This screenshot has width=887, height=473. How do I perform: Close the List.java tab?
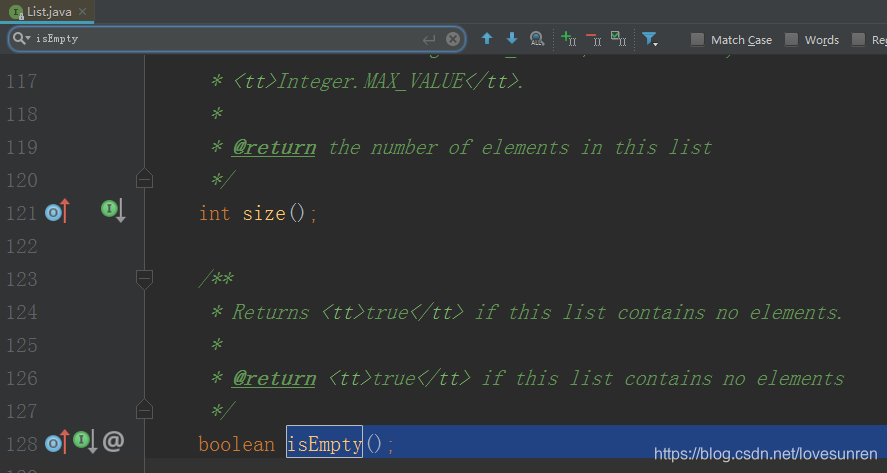tap(83, 11)
